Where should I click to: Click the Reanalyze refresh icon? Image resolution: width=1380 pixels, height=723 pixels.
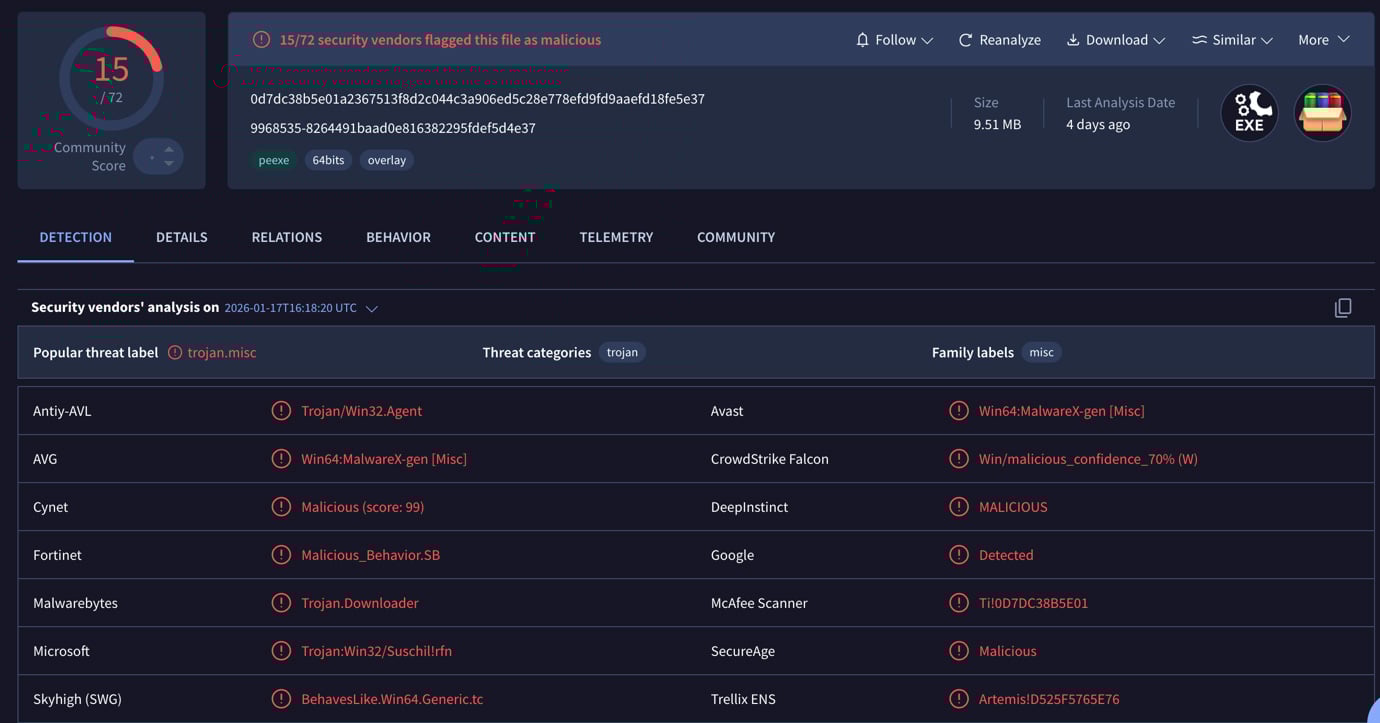(x=966, y=39)
